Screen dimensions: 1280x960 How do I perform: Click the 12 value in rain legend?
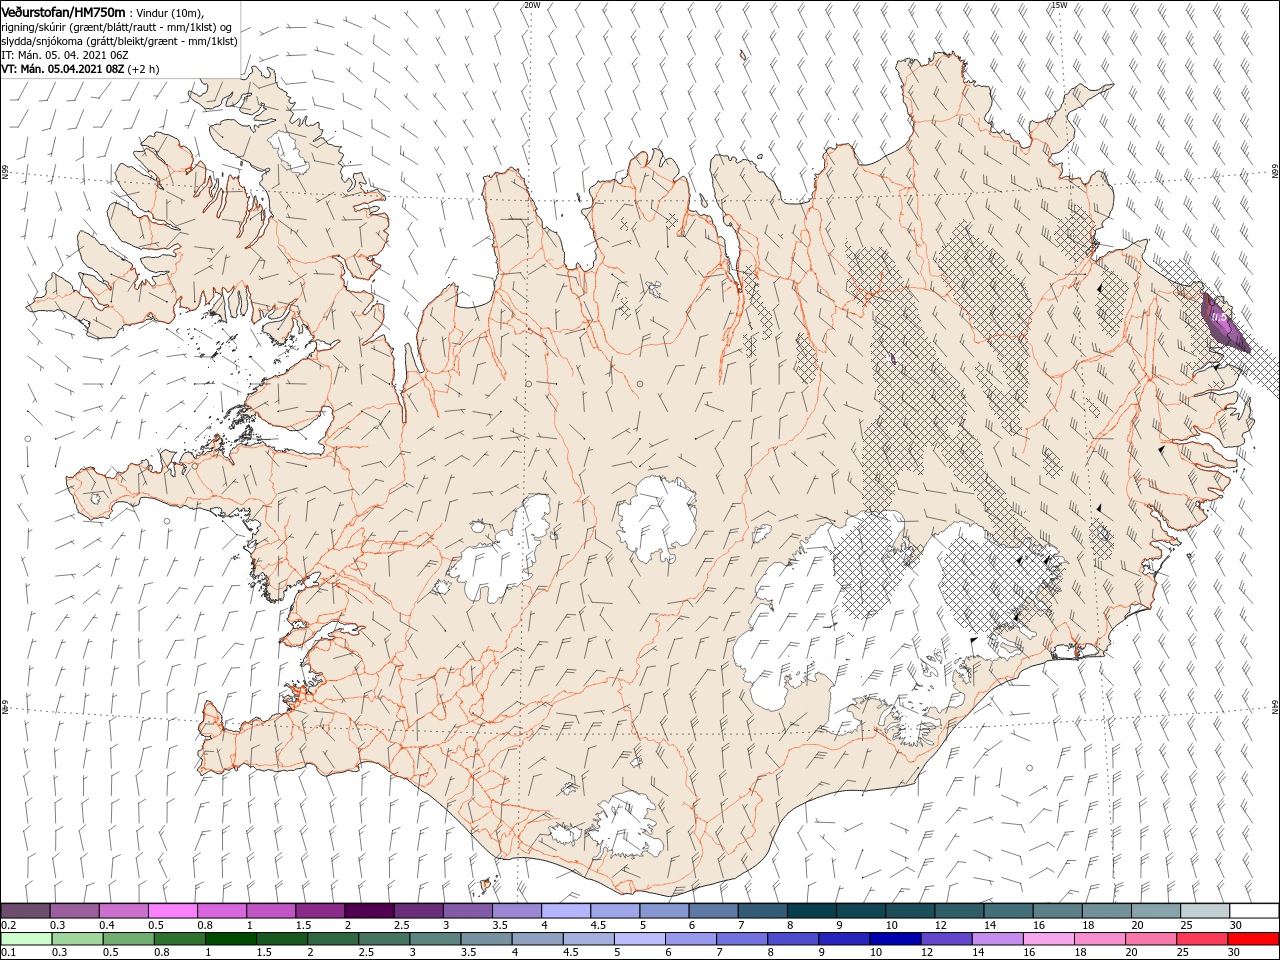coord(926,953)
